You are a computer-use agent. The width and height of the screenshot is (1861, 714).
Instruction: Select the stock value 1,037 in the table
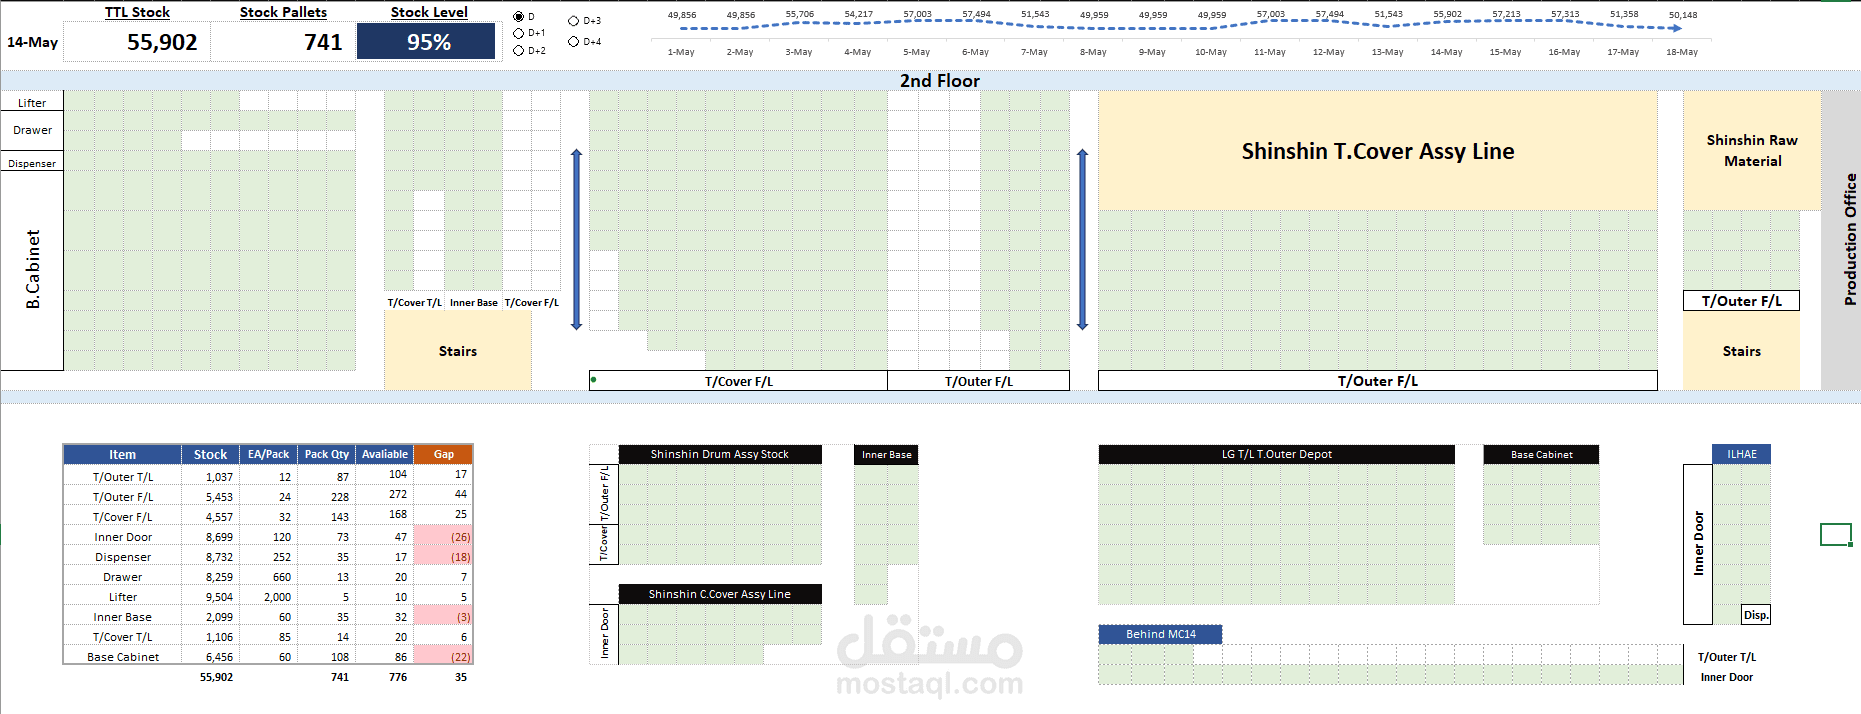tap(219, 477)
